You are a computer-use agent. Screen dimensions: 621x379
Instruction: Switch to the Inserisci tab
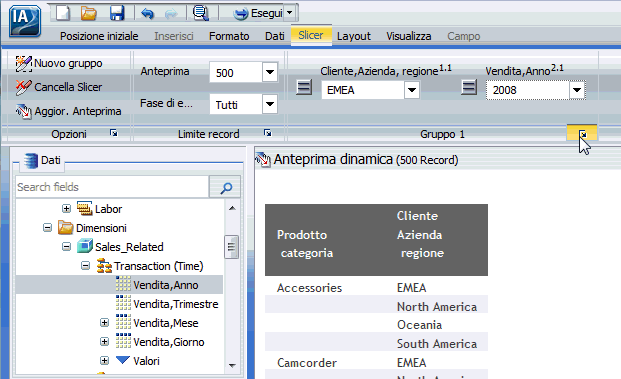pos(174,36)
